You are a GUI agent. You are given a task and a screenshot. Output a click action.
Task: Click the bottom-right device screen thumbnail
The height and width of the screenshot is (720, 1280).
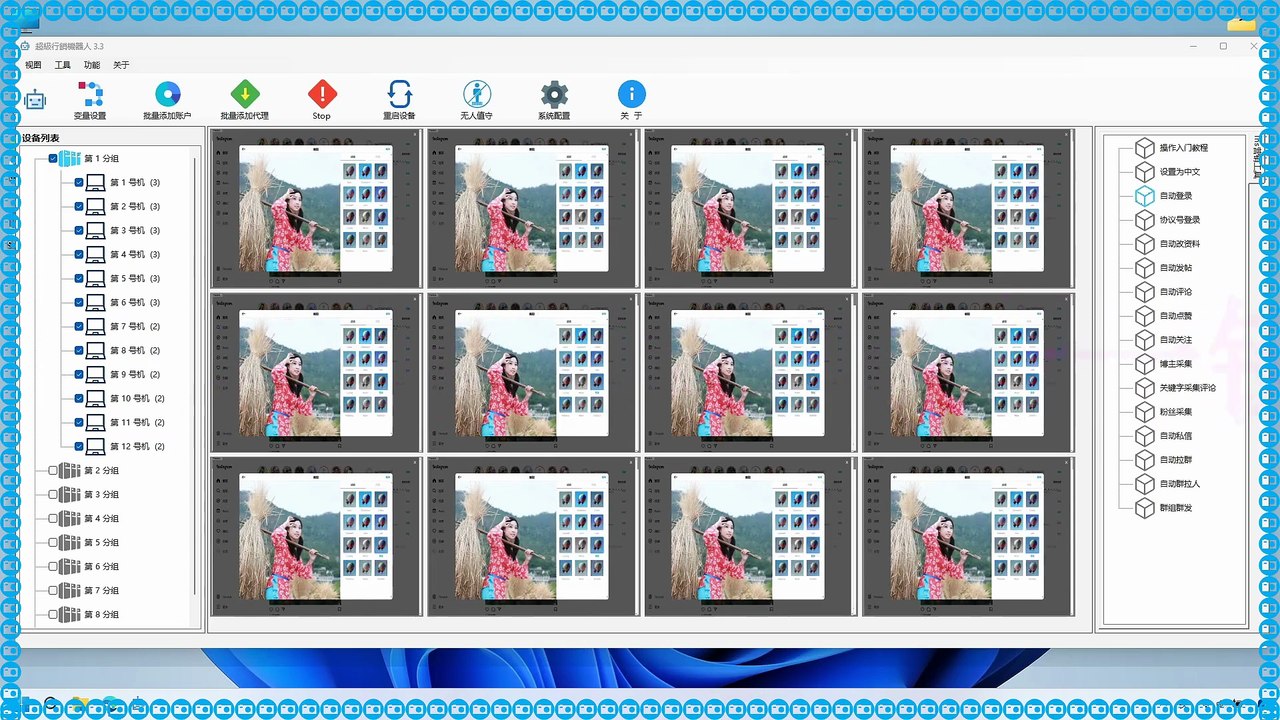pos(967,537)
